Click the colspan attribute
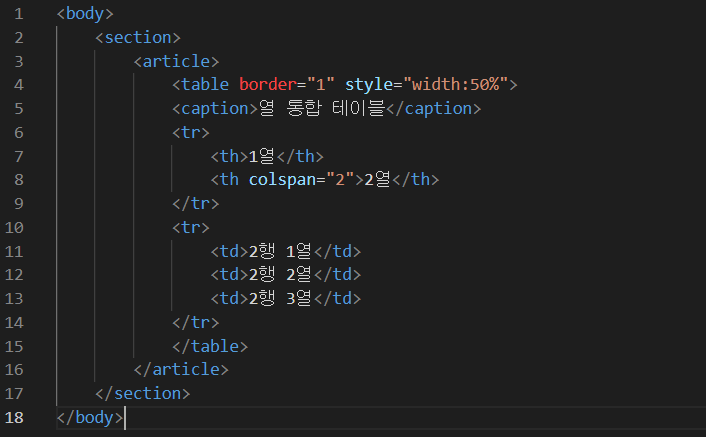Screen dimensions: 706x437 point(282,180)
